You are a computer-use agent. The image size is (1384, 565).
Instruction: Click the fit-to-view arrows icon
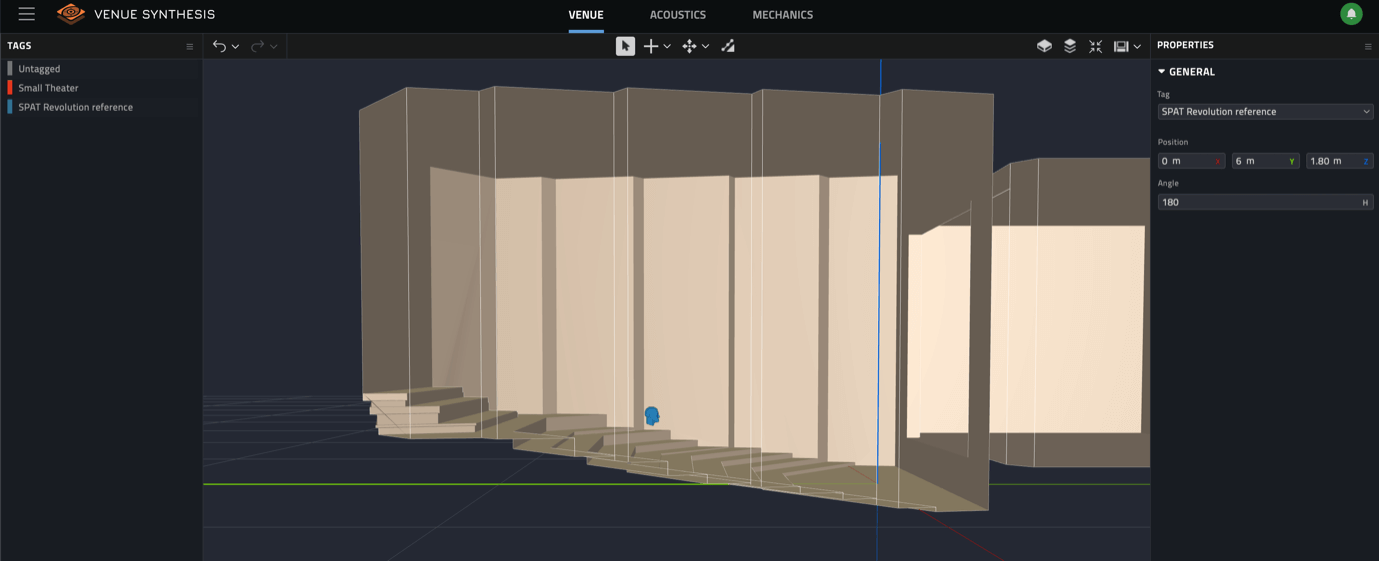coord(1095,46)
